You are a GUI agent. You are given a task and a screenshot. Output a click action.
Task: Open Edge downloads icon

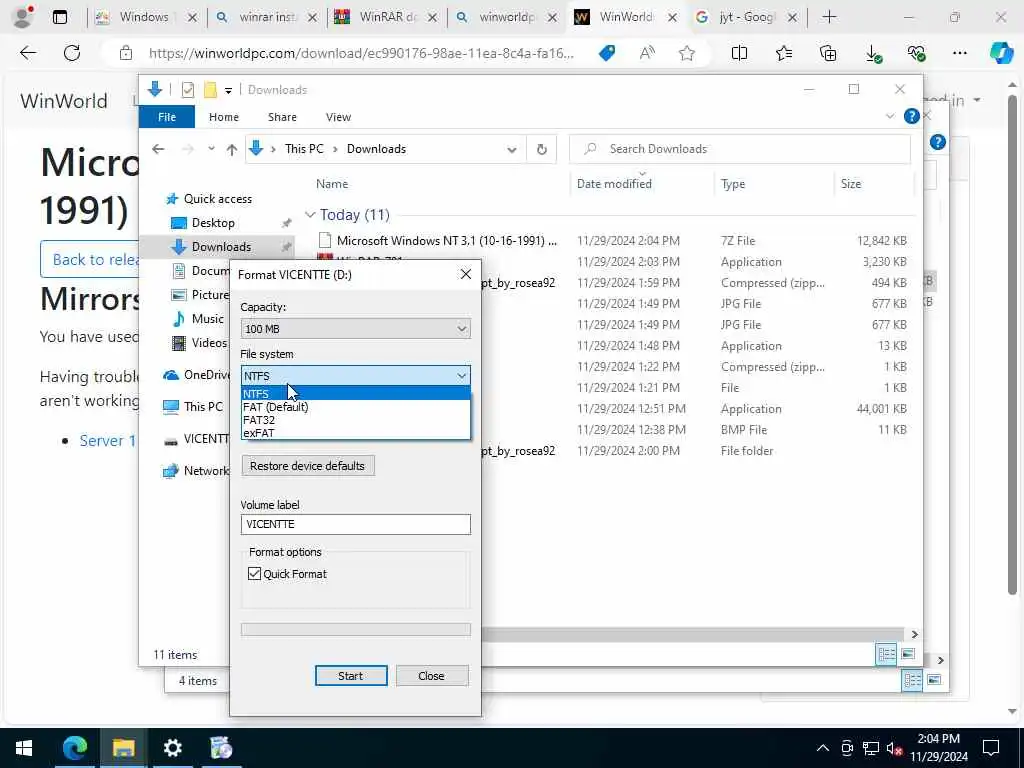pos(873,54)
